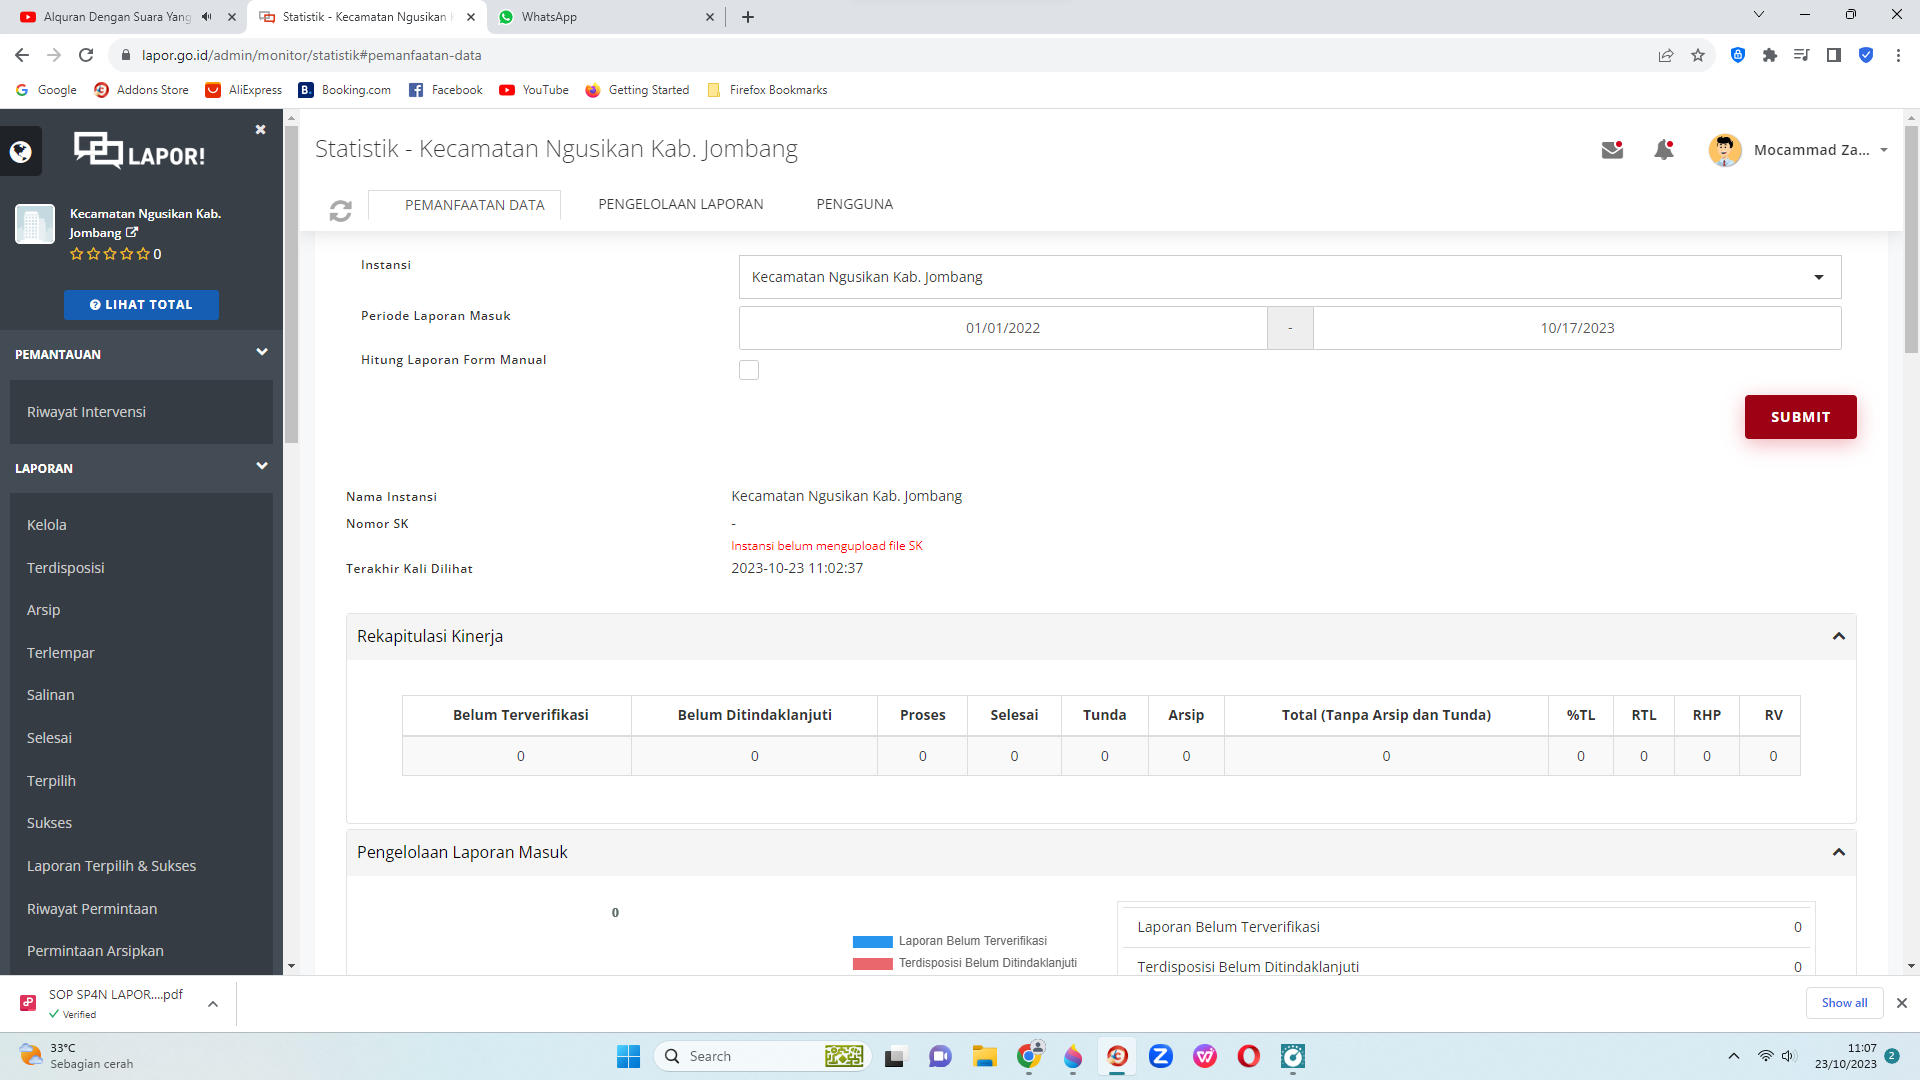The image size is (1920, 1080).
Task: Open external link icon beside Jombang
Action: [x=132, y=232]
